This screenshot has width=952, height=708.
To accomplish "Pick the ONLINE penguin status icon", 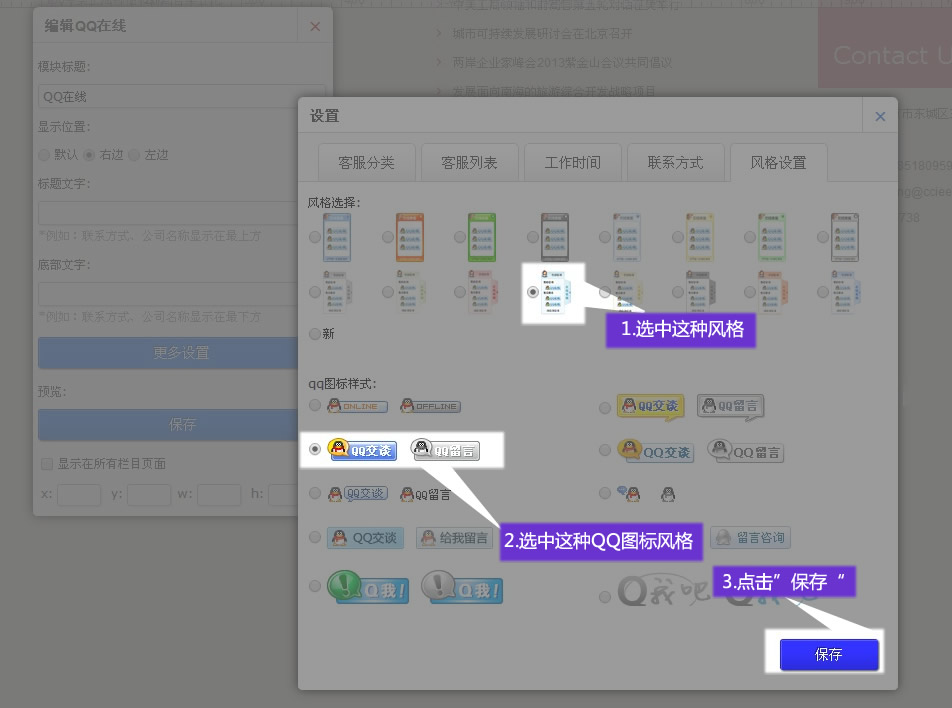I will click(357, 406).
